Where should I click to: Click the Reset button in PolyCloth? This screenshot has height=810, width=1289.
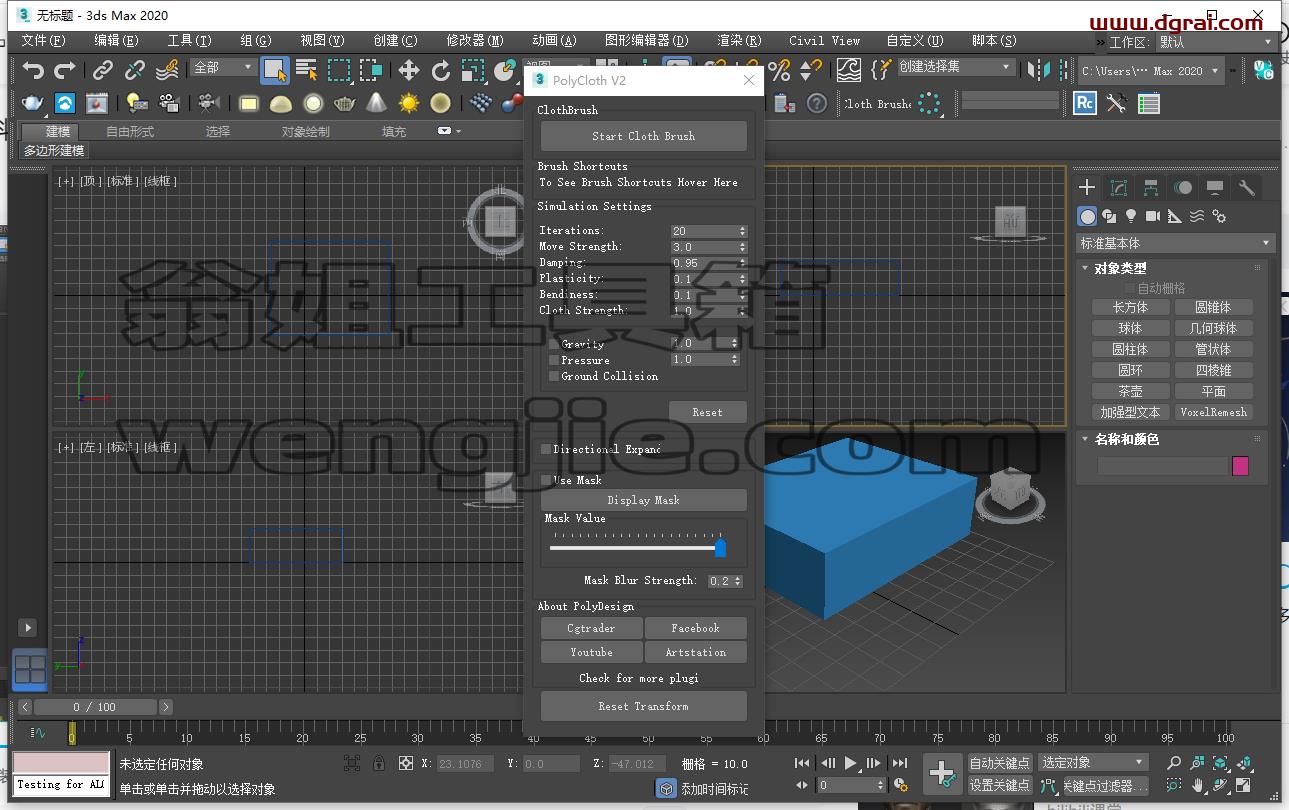tap(707, 412)
